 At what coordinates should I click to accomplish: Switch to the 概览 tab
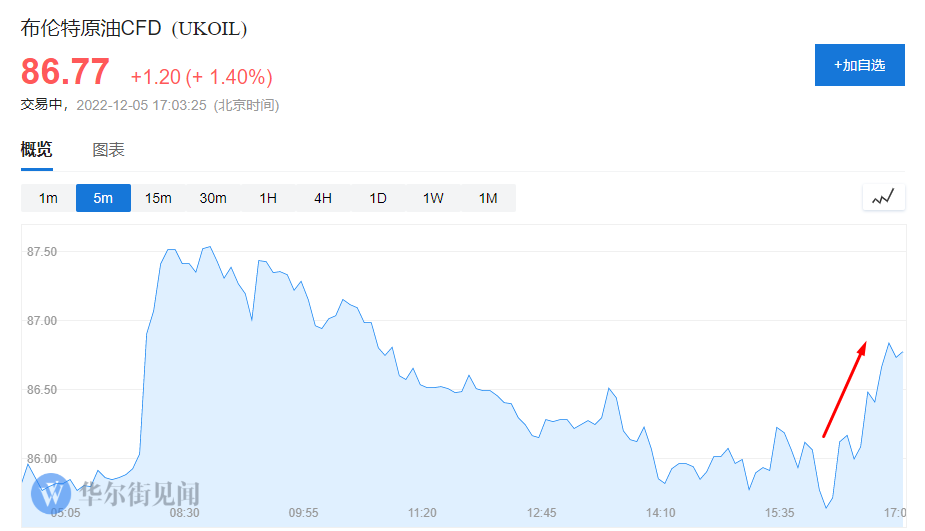coord(36,150)
